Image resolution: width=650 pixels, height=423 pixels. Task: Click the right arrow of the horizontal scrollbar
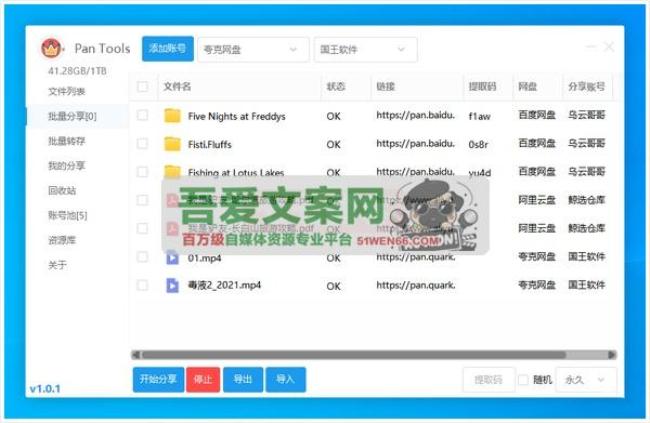612,355
